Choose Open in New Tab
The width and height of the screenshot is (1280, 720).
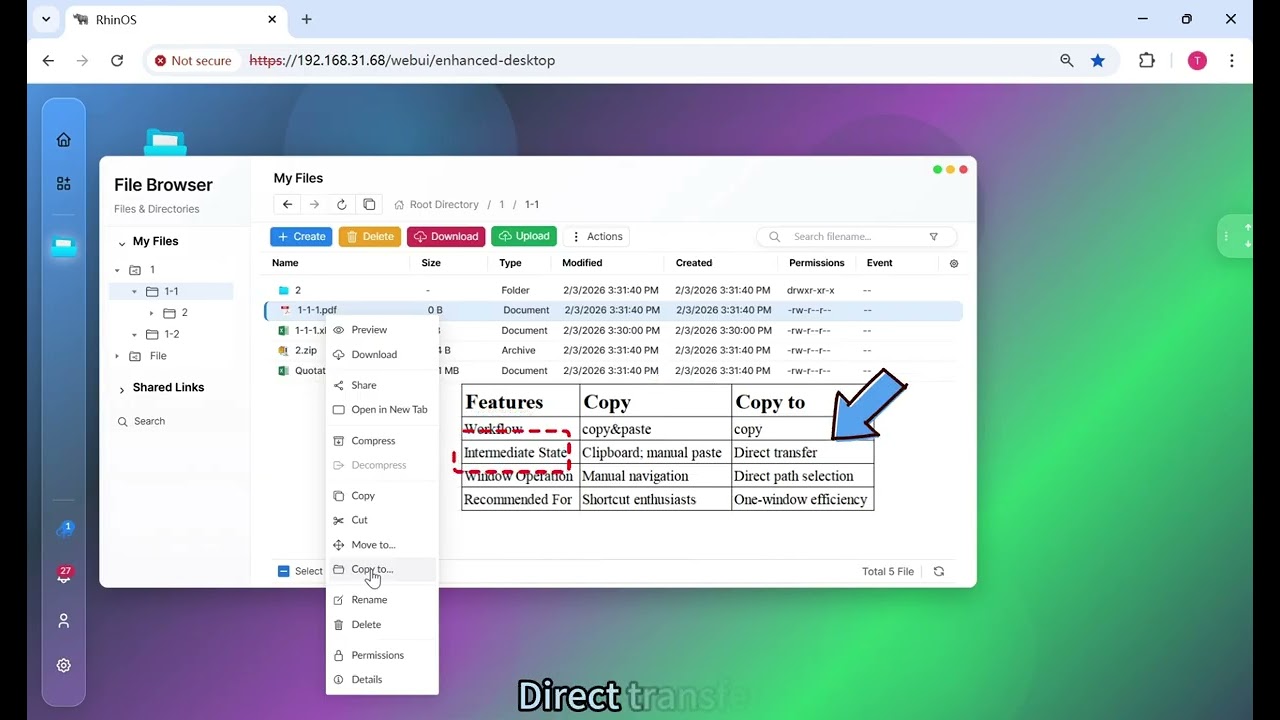tap(382, 409)
